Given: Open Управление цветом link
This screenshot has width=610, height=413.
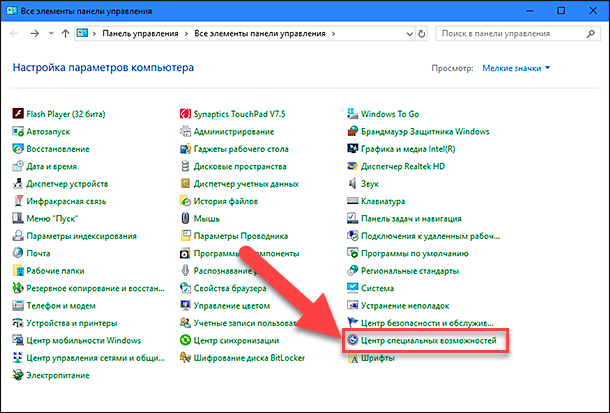Looking at the screenshot, I should [x=232, y=306].
